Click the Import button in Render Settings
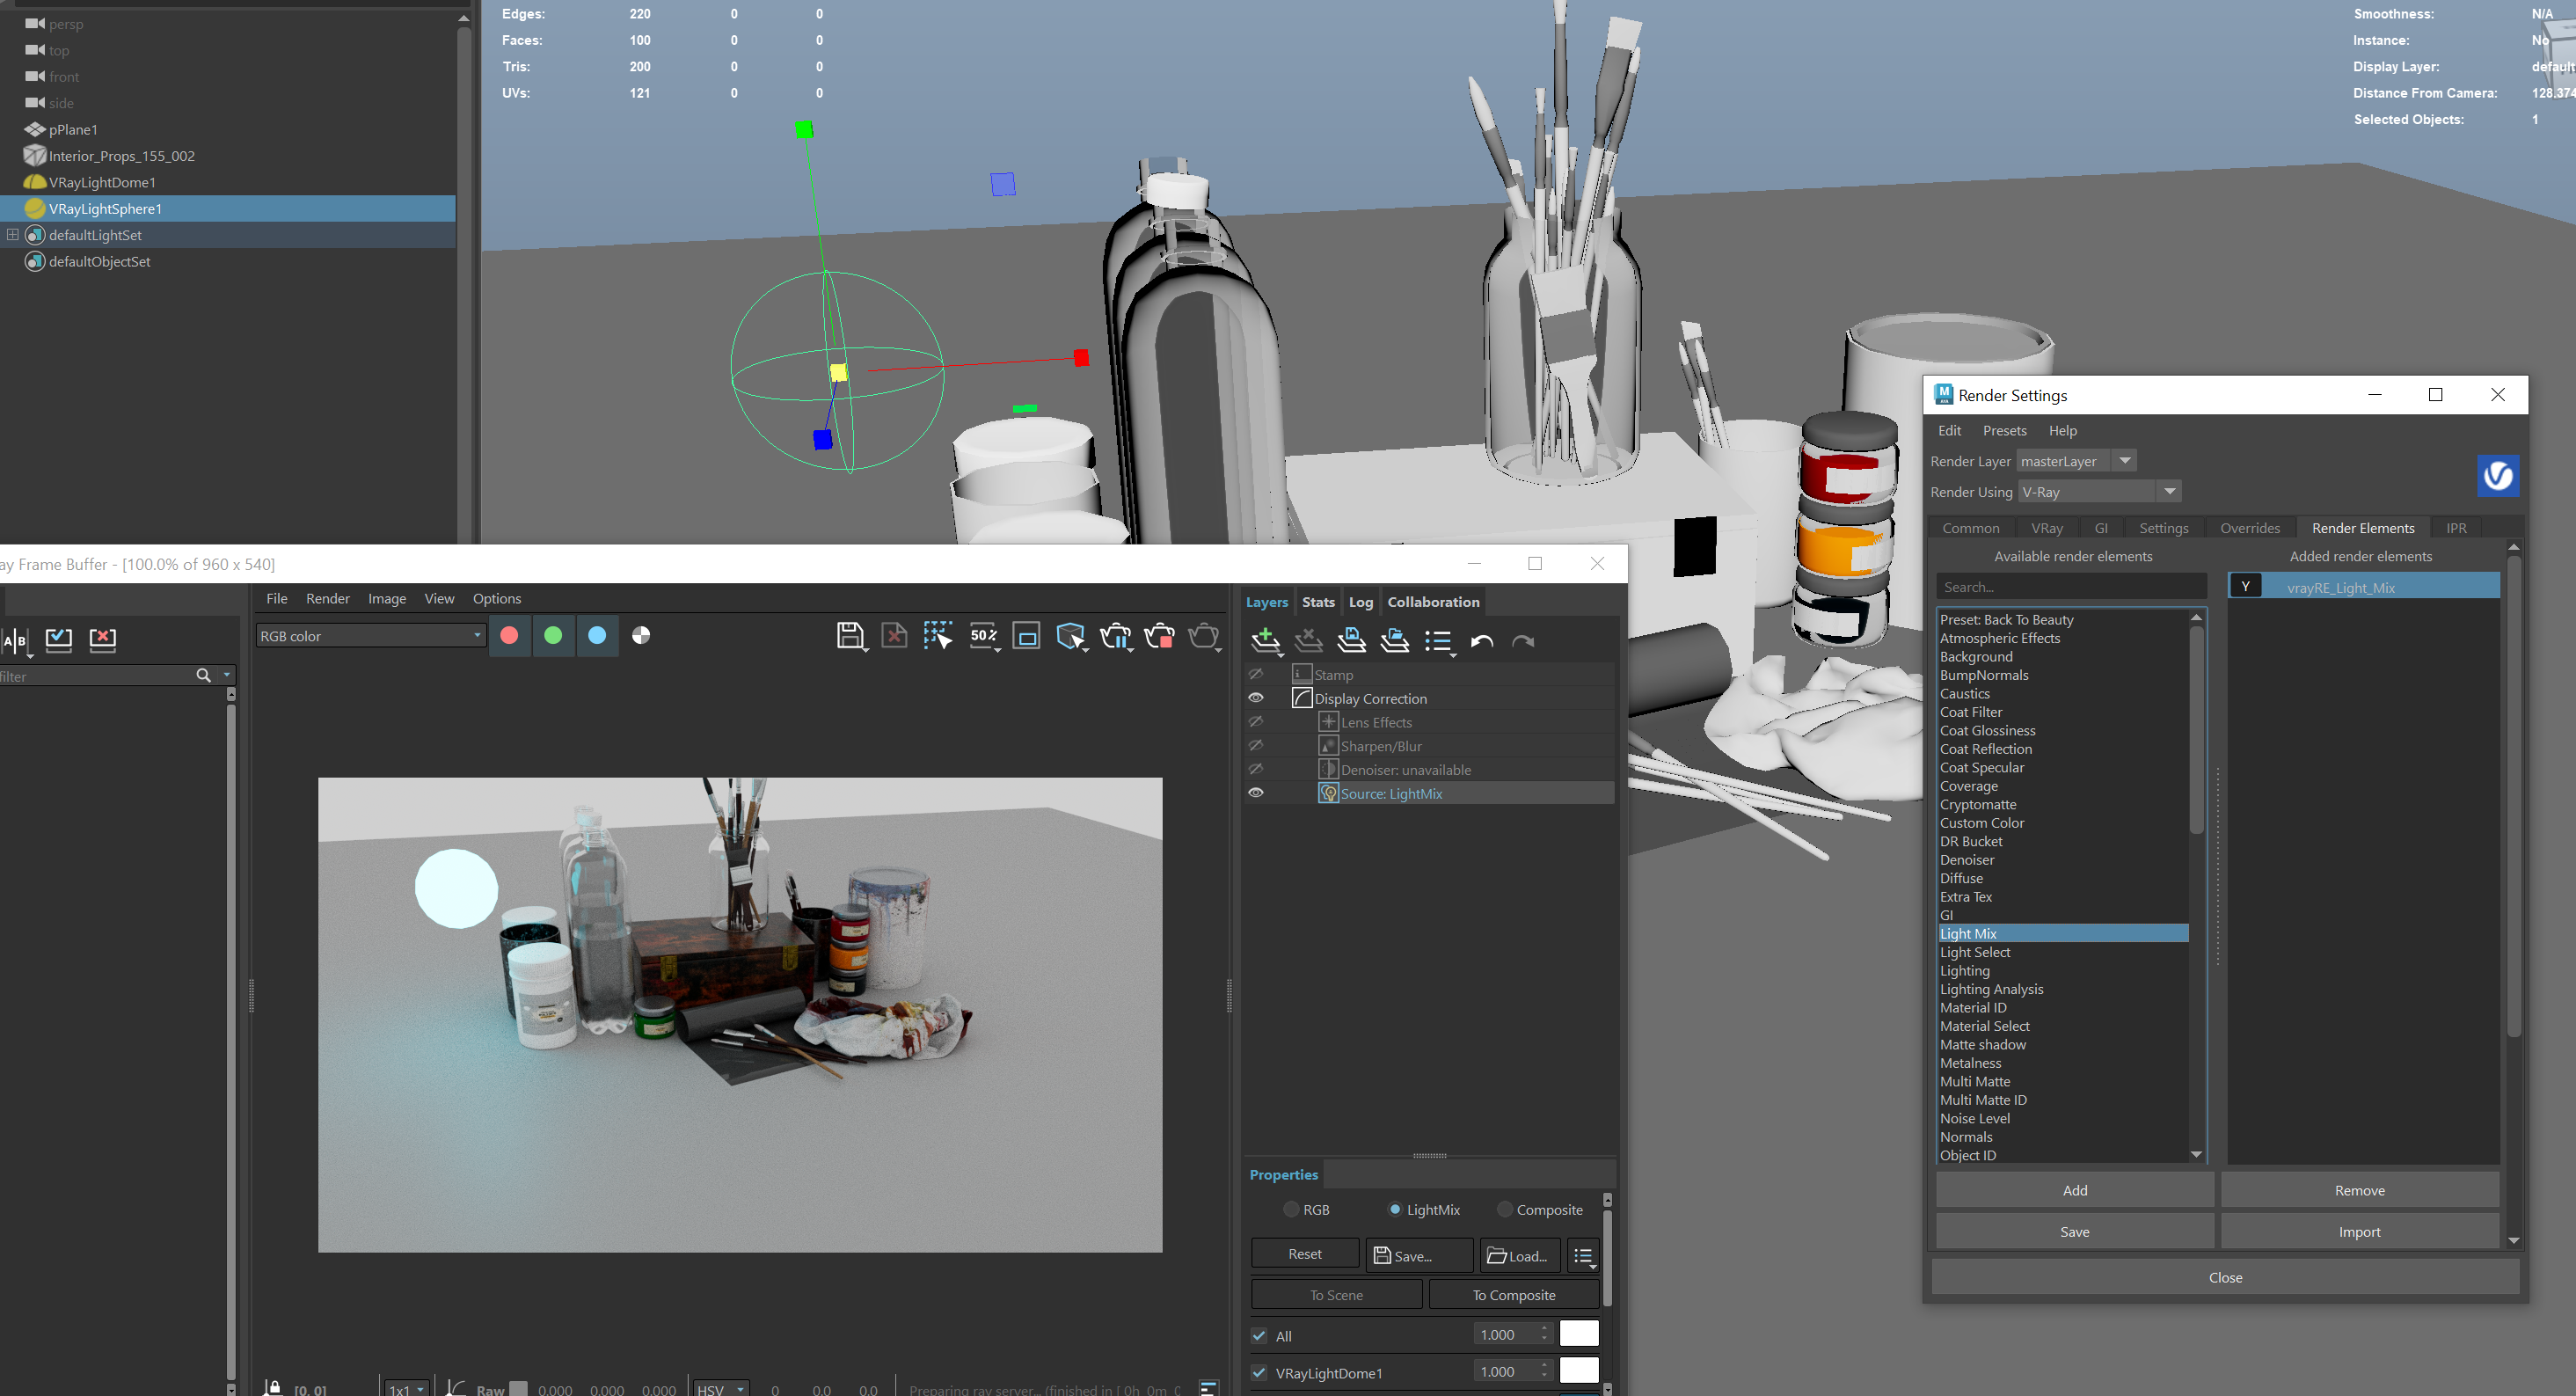 [x=2359, y=1232]
